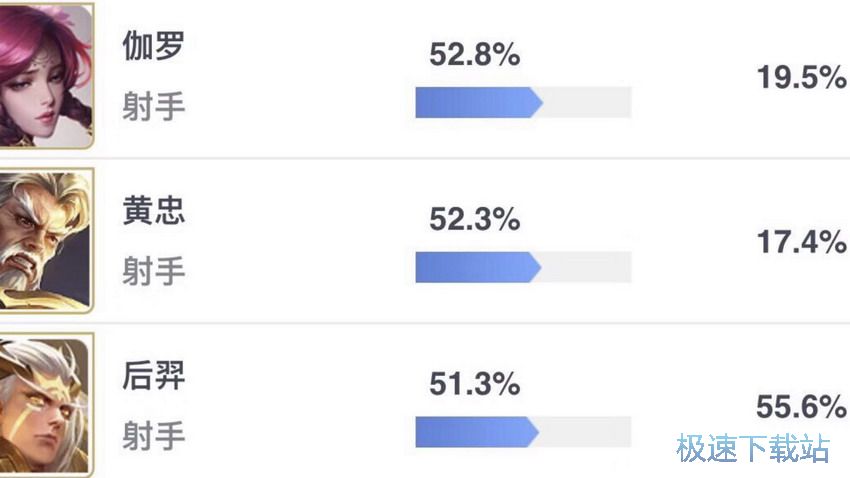Click the 17.4% pick rate for 黄忠
This screenshot has height=478, width=850.
point(802,242)
